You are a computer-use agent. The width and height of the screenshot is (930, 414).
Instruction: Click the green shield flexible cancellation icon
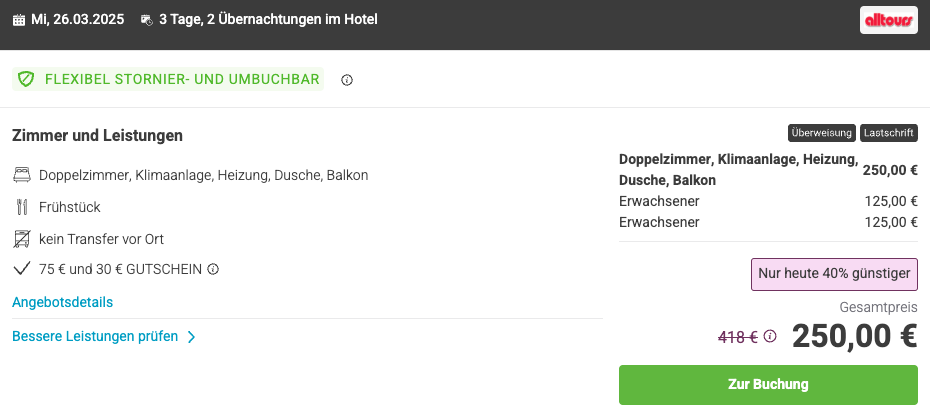(26, 79)
